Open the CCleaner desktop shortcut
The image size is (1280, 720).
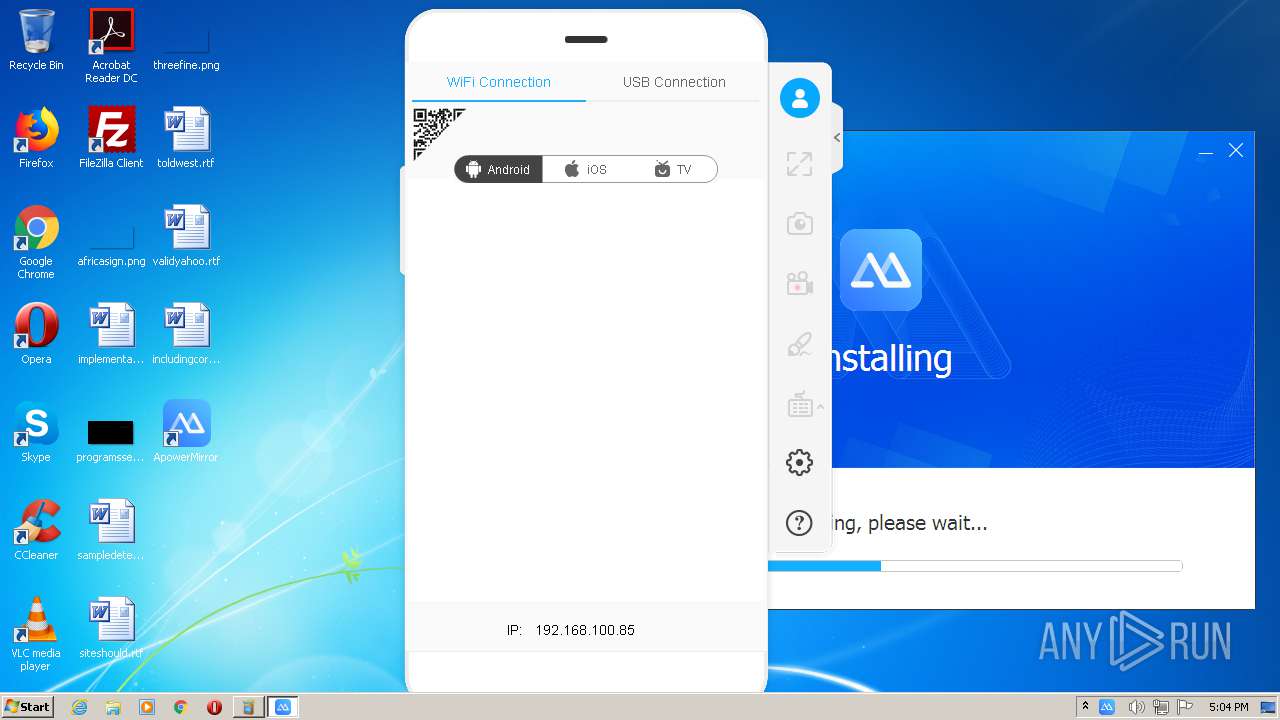[36, 530]
